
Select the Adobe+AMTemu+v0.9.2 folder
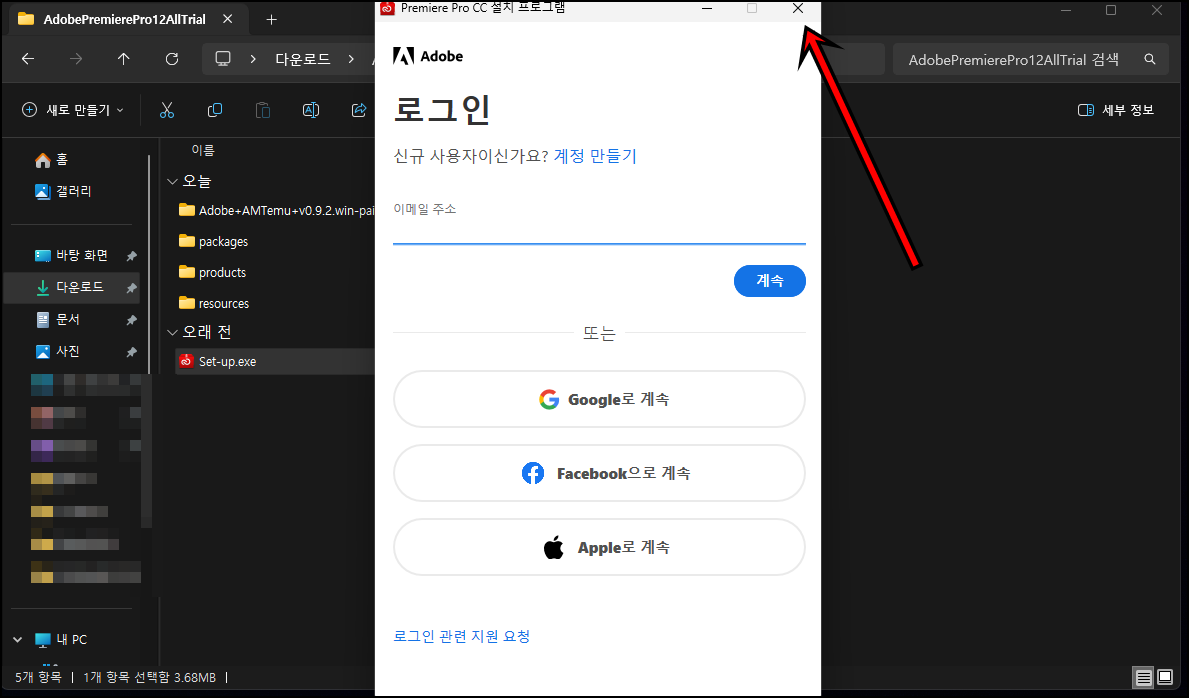click(x=276, y=210)
